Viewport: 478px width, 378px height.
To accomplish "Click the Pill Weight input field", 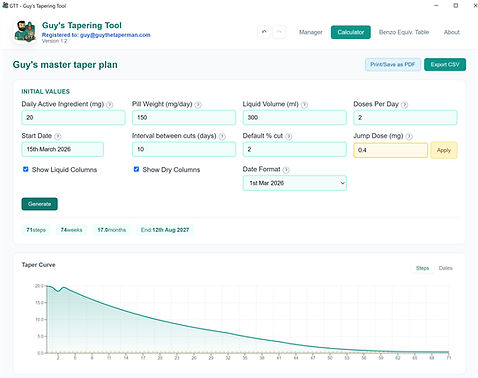I will pos(184,118).
